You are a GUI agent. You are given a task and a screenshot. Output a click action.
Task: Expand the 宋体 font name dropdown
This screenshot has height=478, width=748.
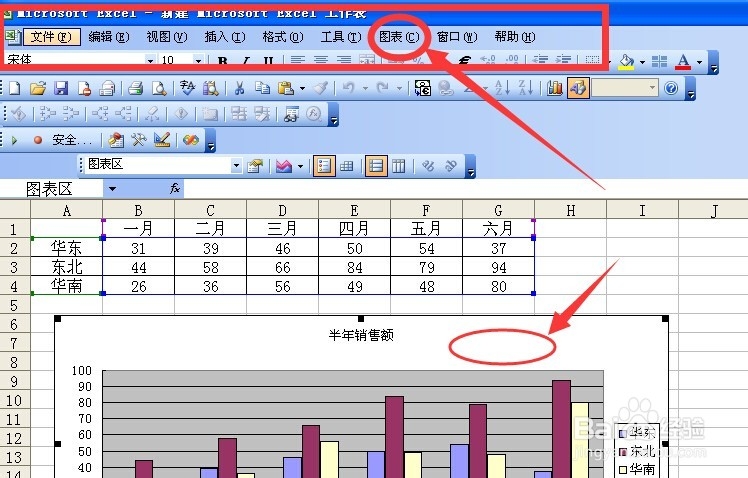coord(150,61)
